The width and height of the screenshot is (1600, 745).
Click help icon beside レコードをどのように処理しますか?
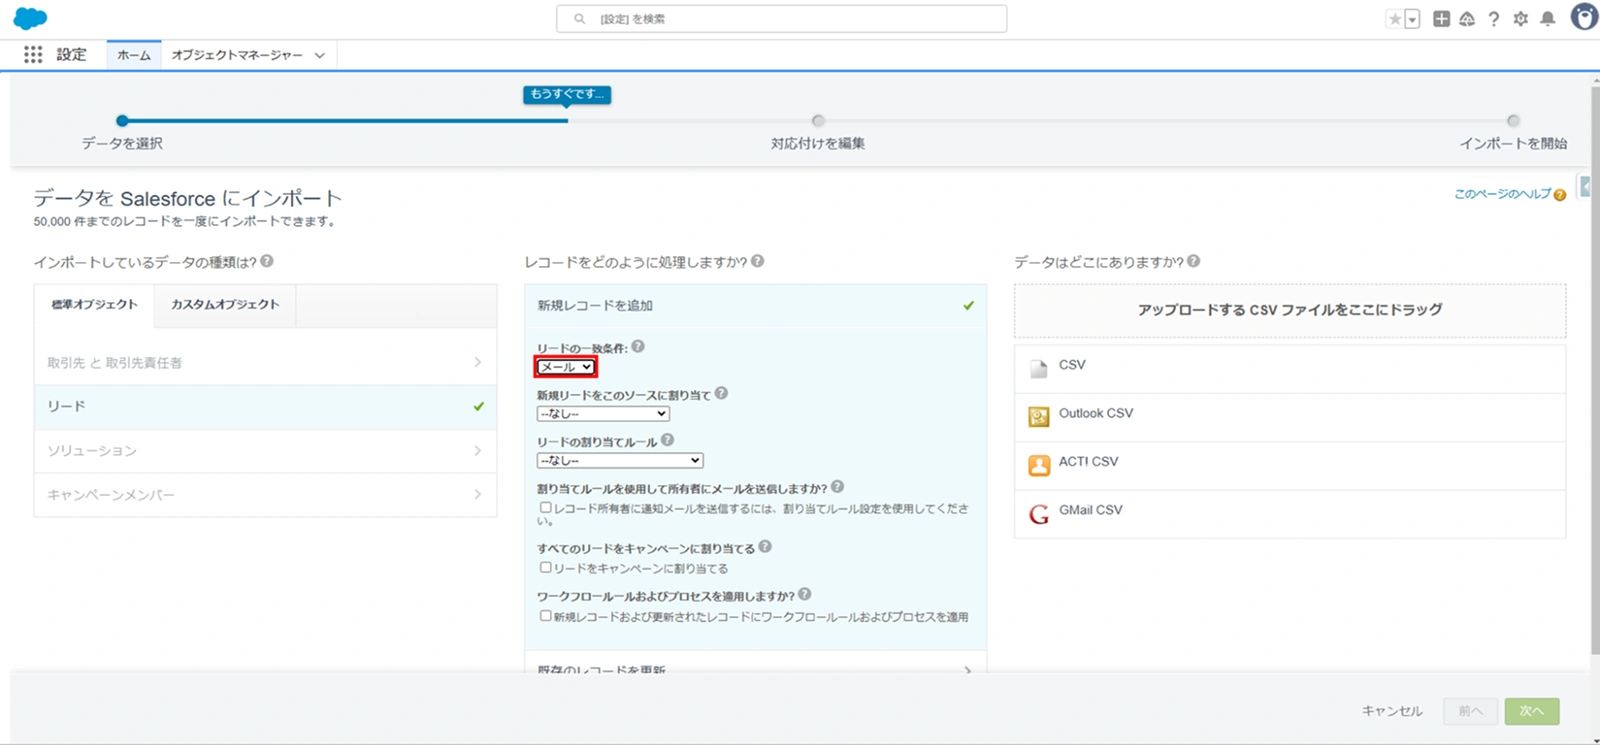click(x=758, y=261)
